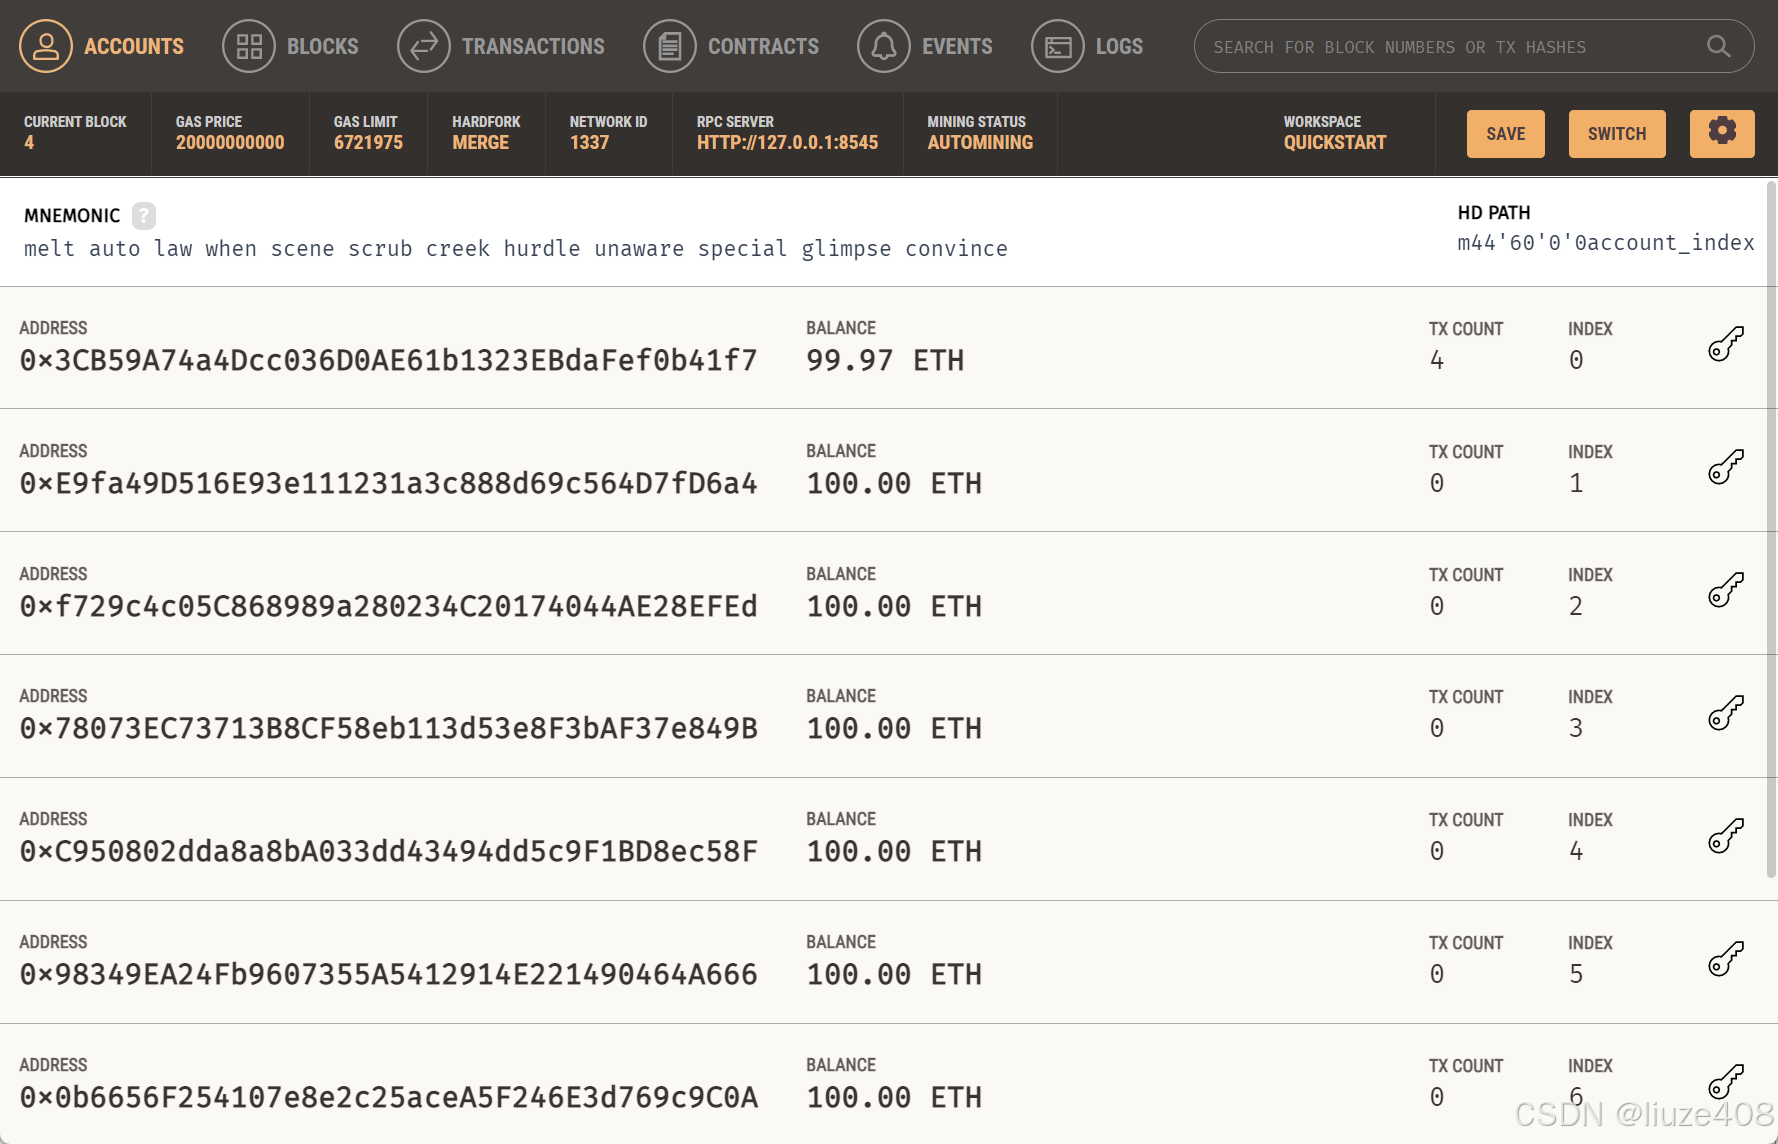Click the hardfork MERGE value
The image size is (1778, 1144).
coord(481,143)
